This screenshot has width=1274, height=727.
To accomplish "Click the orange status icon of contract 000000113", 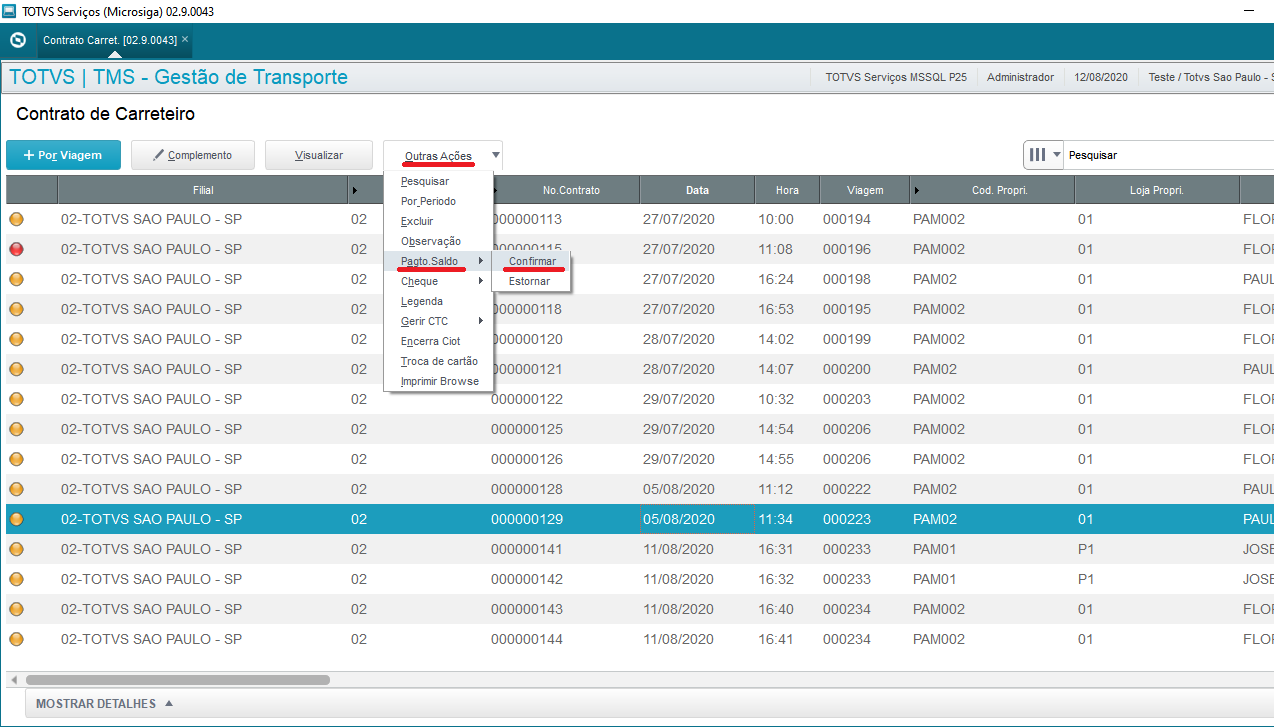I will pos(16,219).
